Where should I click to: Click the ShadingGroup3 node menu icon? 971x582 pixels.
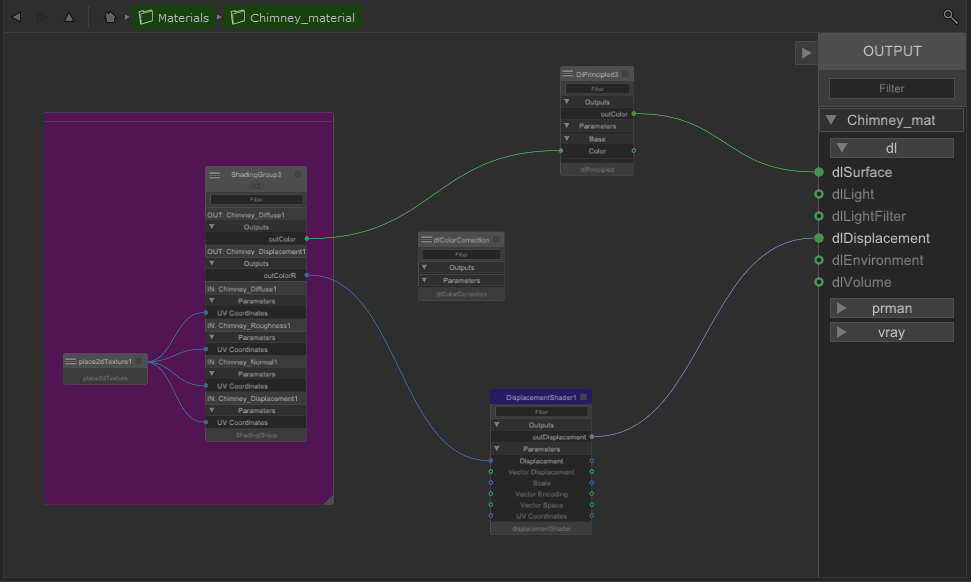point(215,175)
